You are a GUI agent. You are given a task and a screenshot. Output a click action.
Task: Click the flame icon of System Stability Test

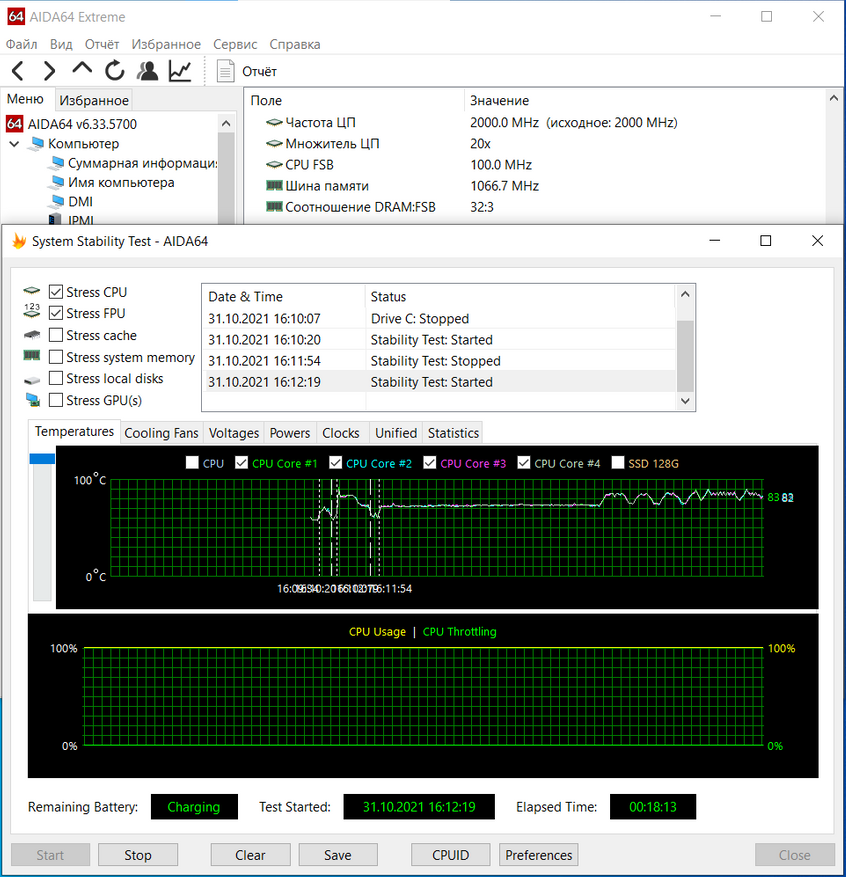click(x=19, y=241)
